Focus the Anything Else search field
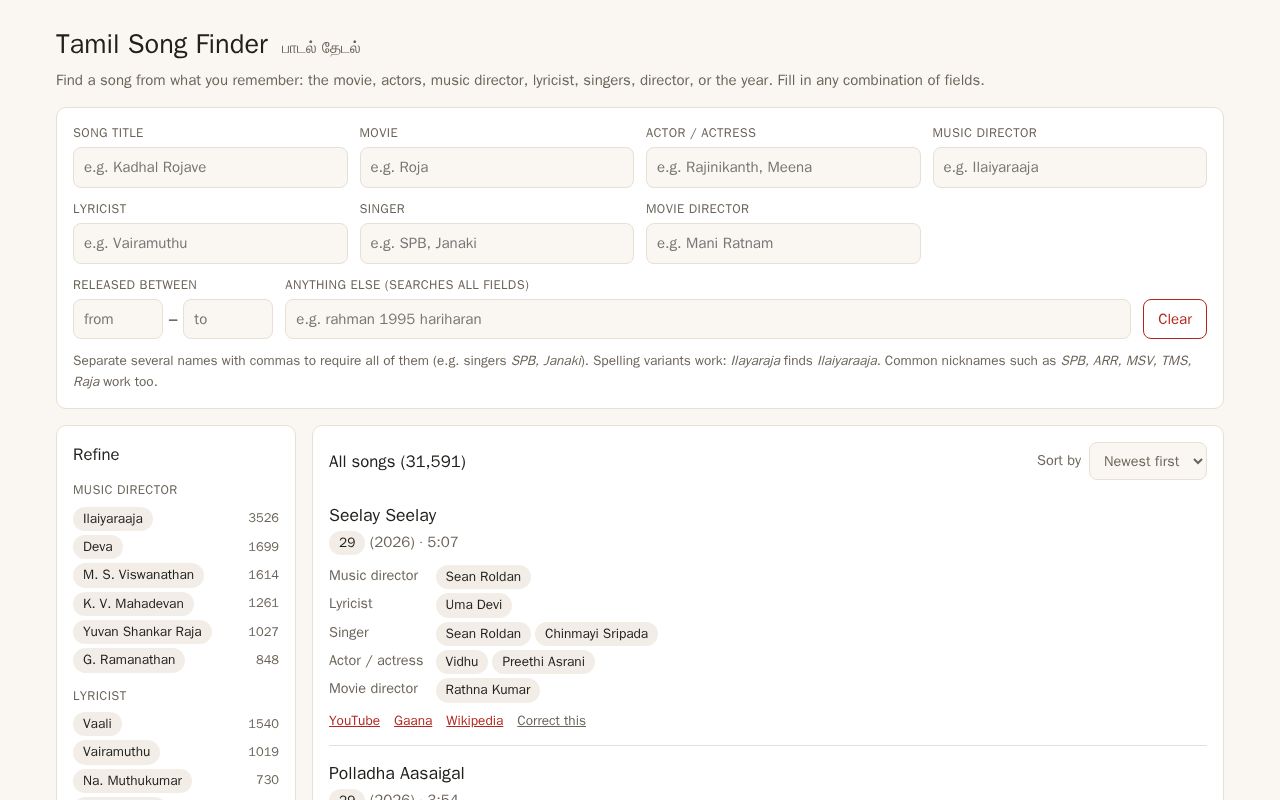The width and height of the screenshot is (1280, 800). pyautogui.click(x=708, y=319)
